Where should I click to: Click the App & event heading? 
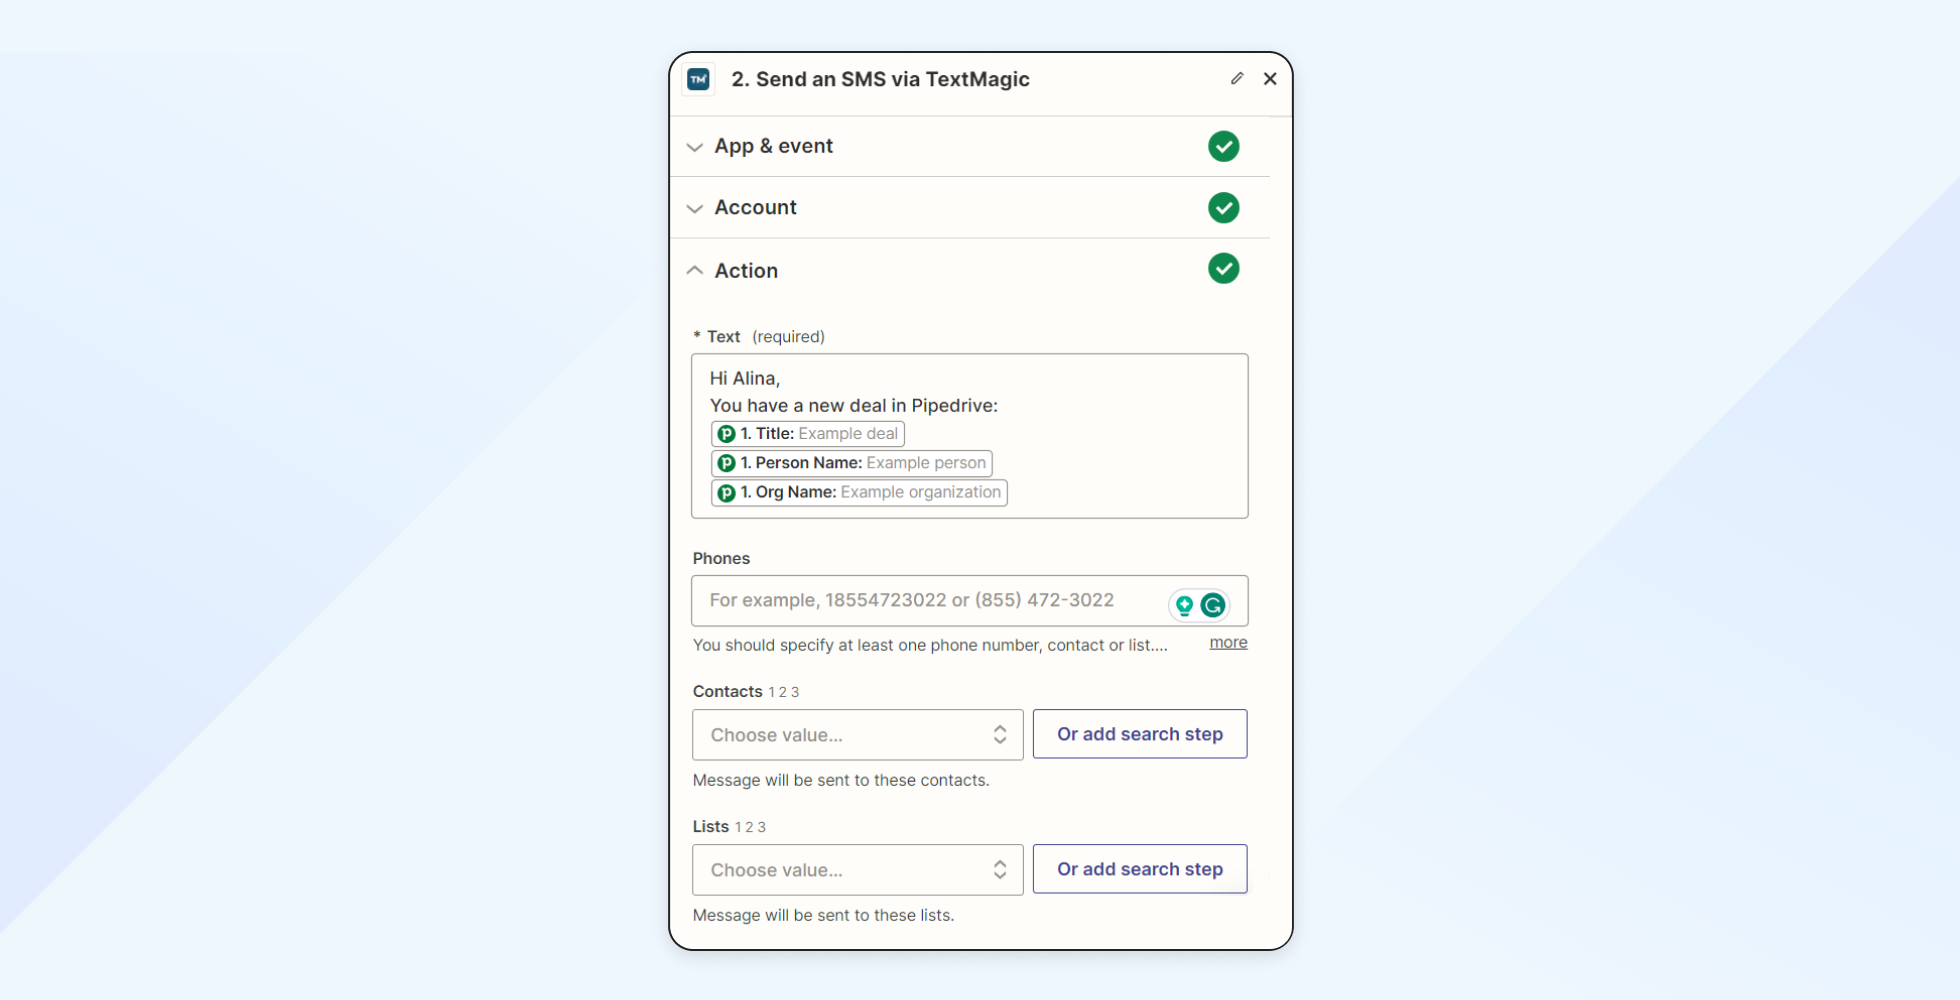[x=773, y=146]
